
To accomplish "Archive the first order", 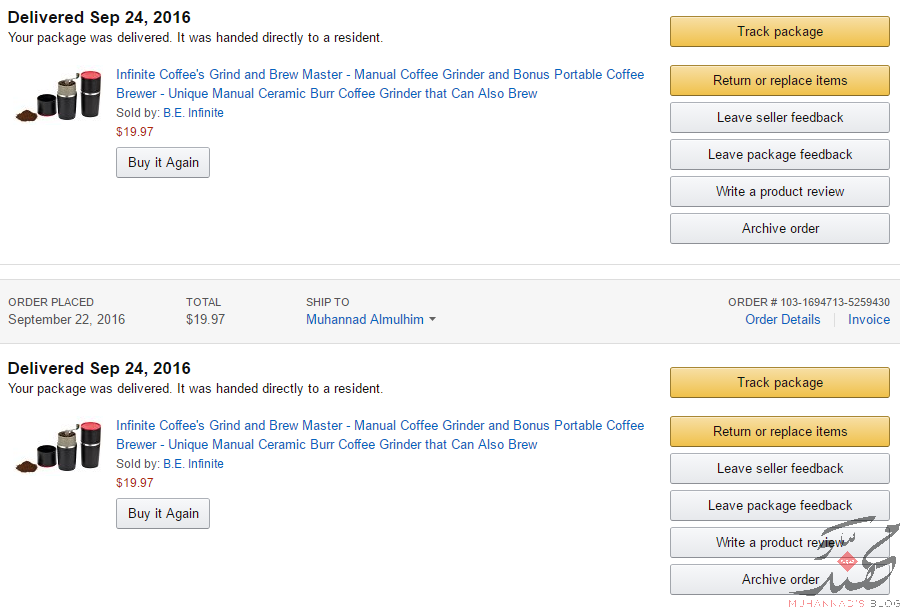I will point(779,228).
